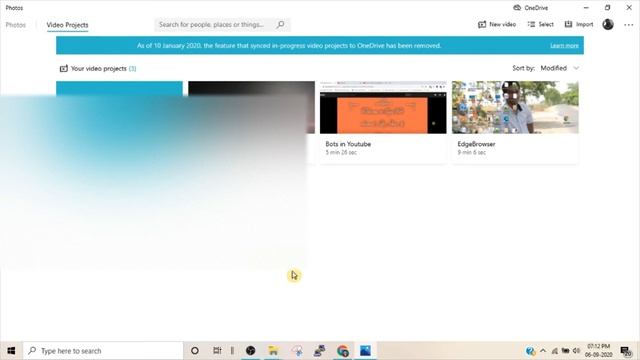Open the three-dot See more menu

pos(629,25)
